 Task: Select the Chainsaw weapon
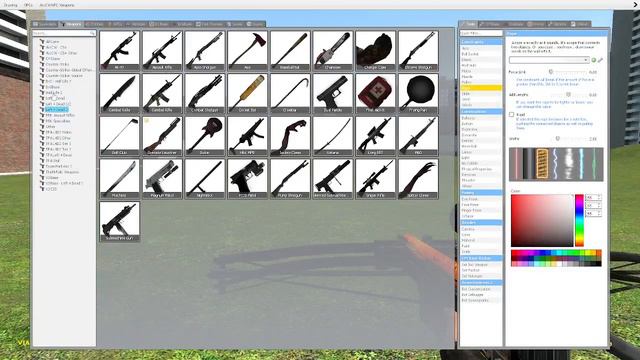click(x=333, y=50)
